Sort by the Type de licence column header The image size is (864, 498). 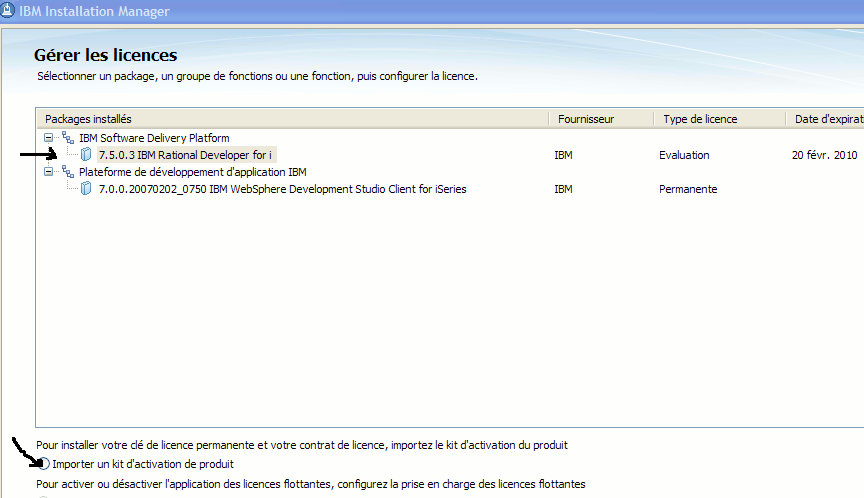[720, 119]
